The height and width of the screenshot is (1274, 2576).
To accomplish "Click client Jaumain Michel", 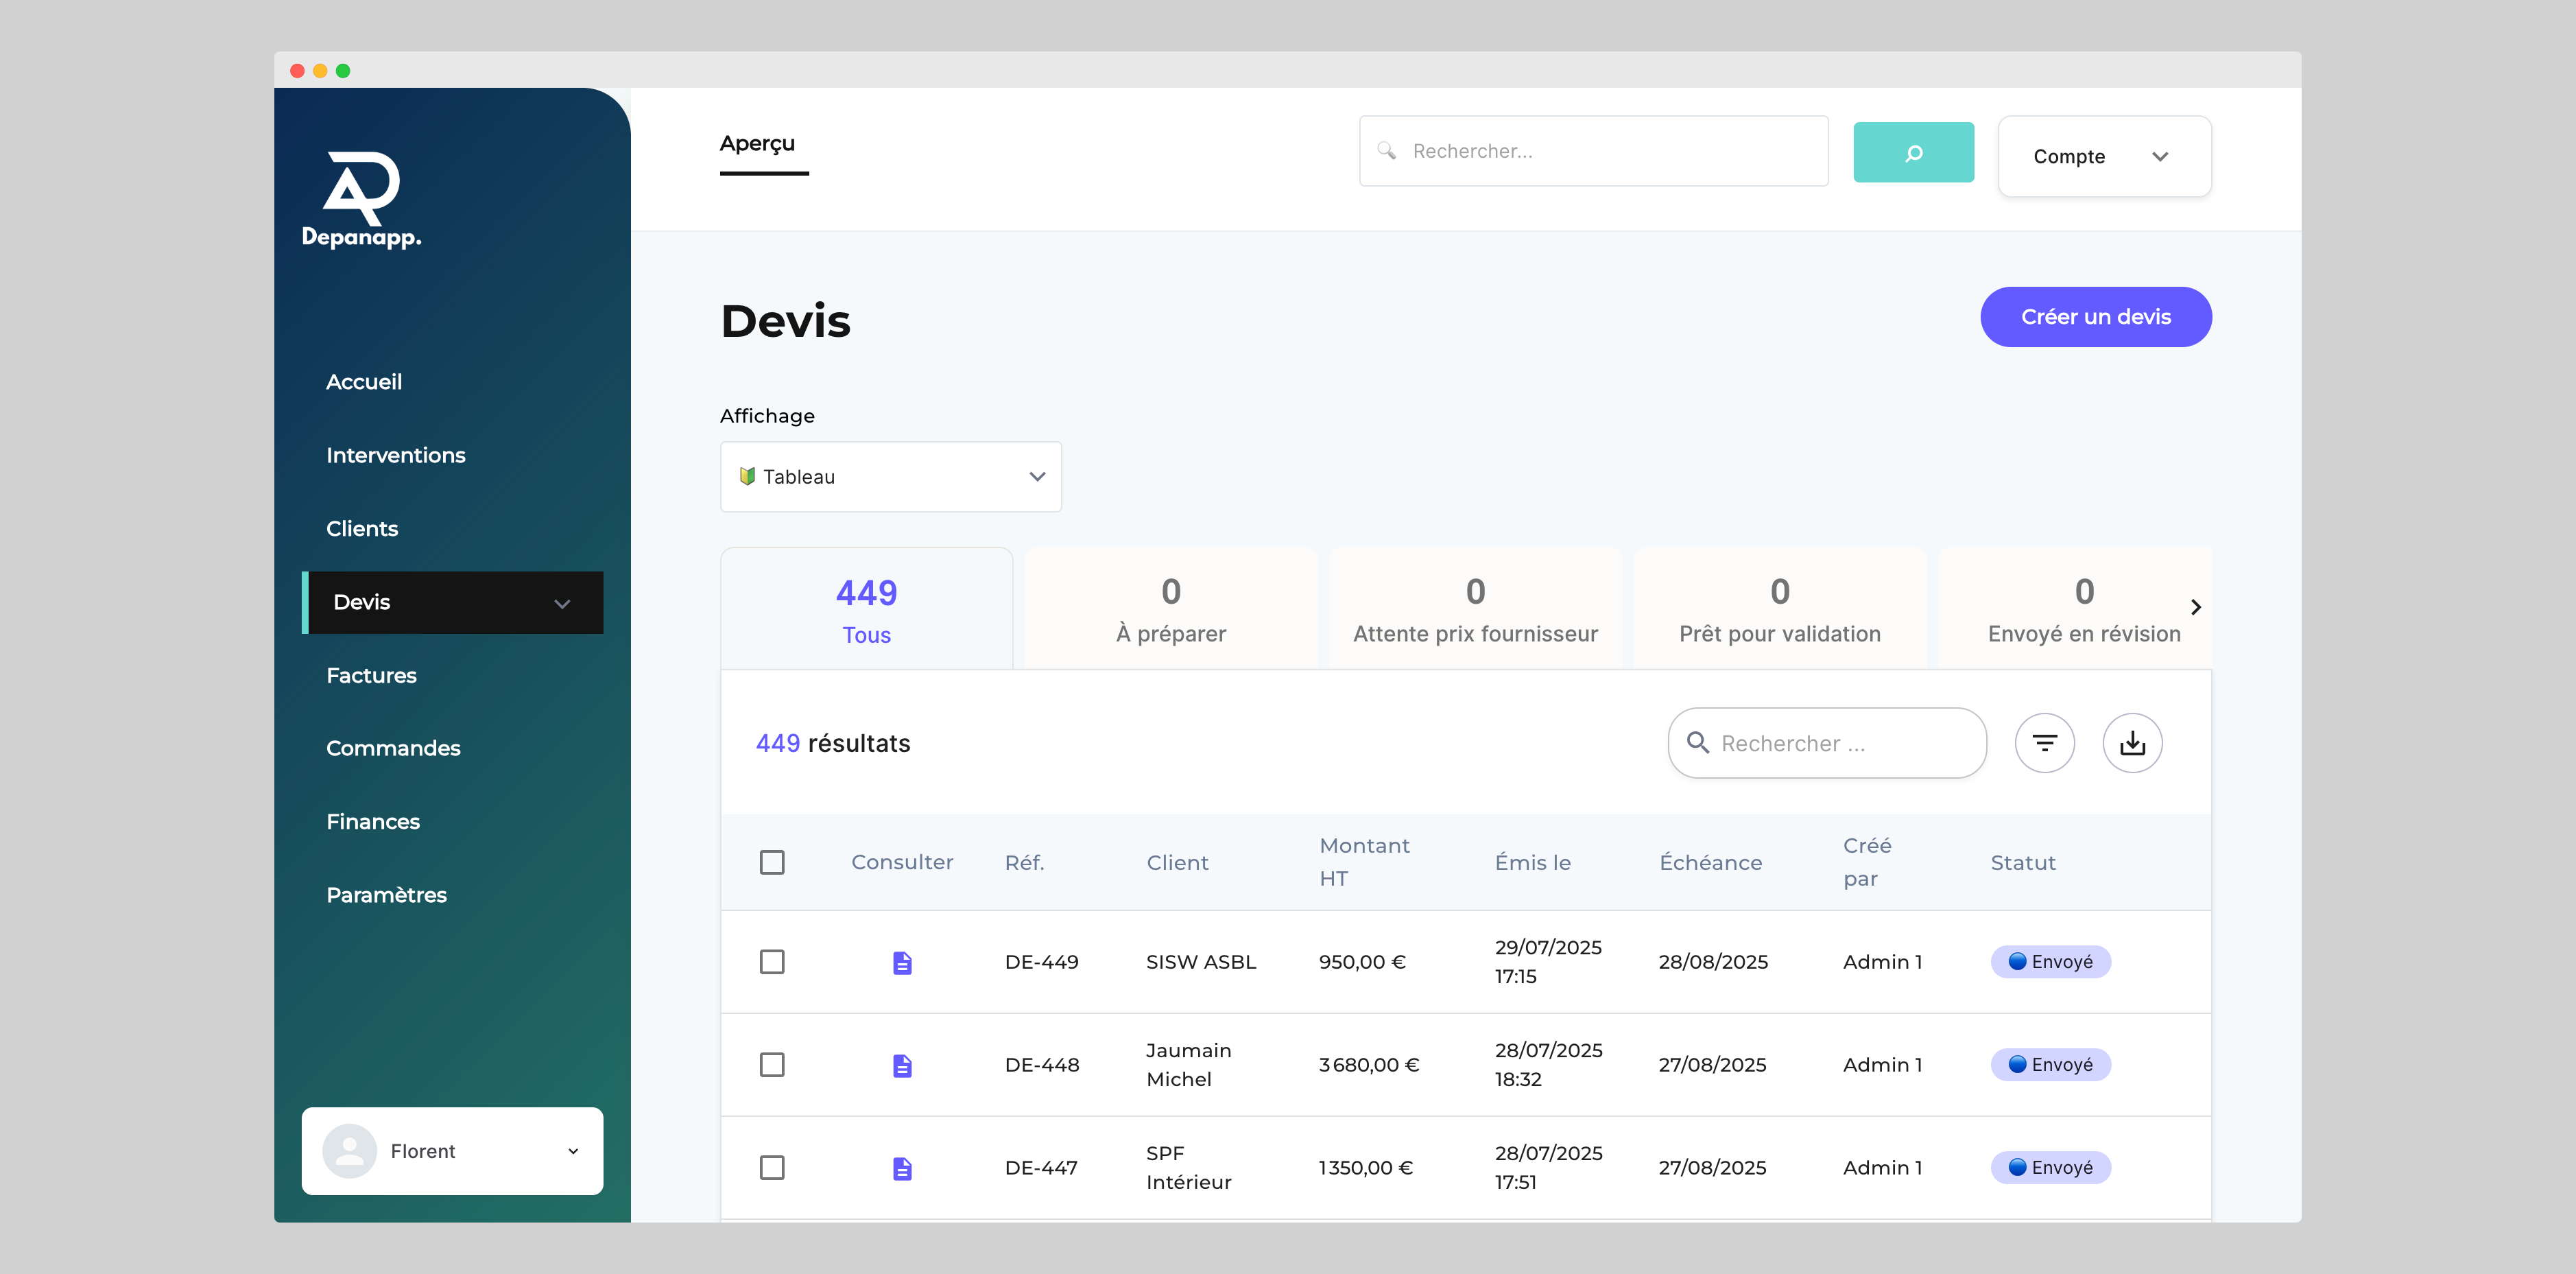I will [x=1189, y=1065].
